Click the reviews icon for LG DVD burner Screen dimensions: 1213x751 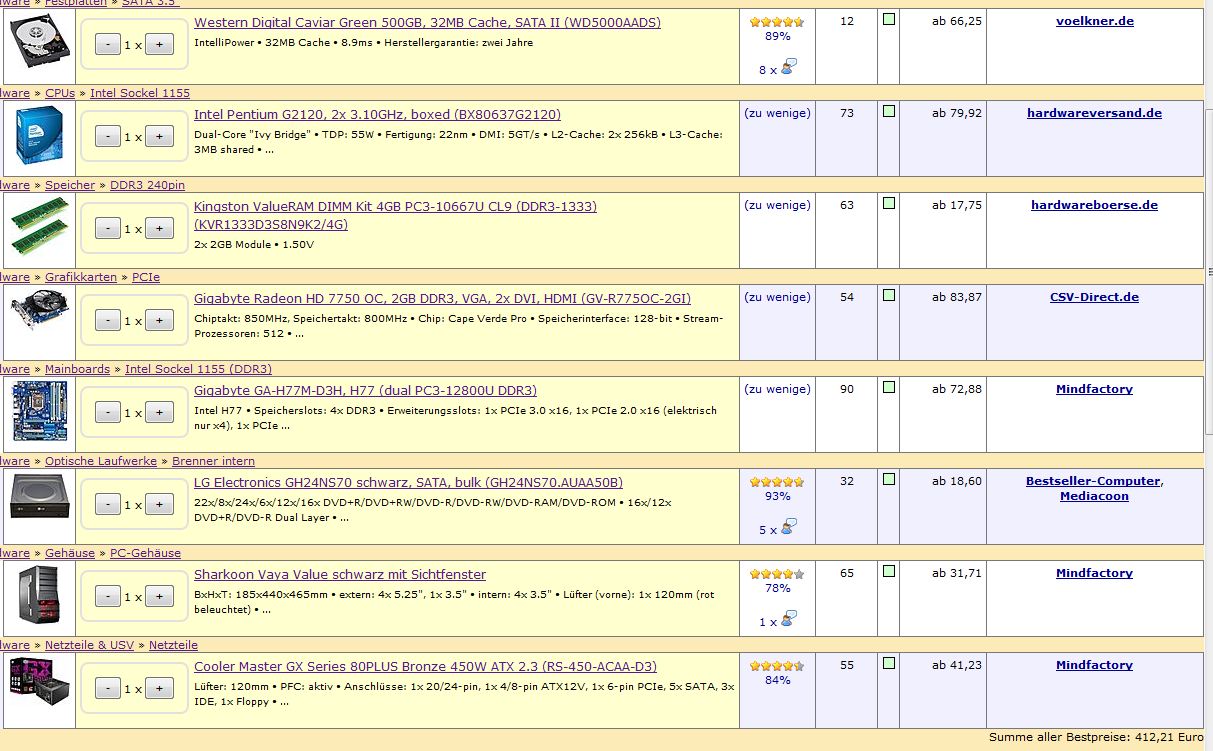pyautogui.click(x=789, y=528)
